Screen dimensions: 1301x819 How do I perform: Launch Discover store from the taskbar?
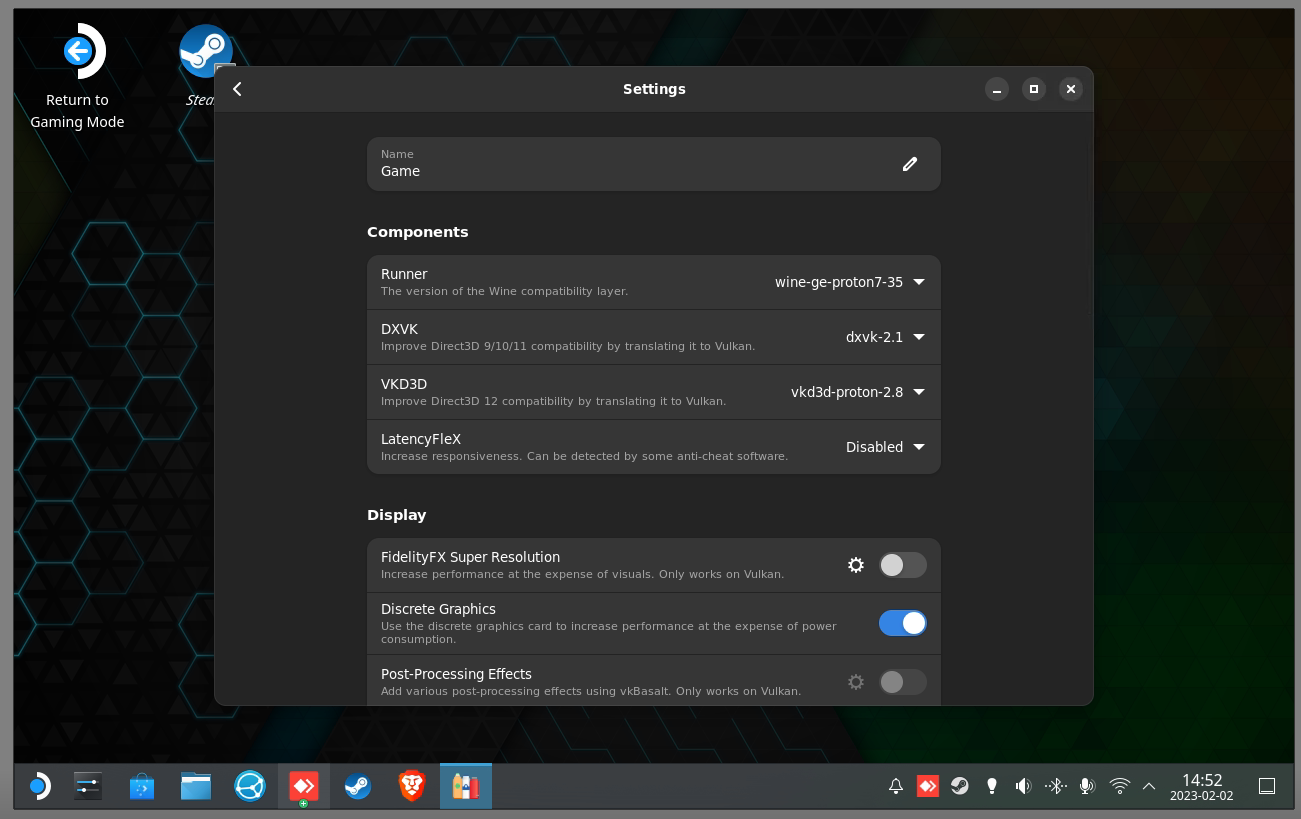click(142, 787)
